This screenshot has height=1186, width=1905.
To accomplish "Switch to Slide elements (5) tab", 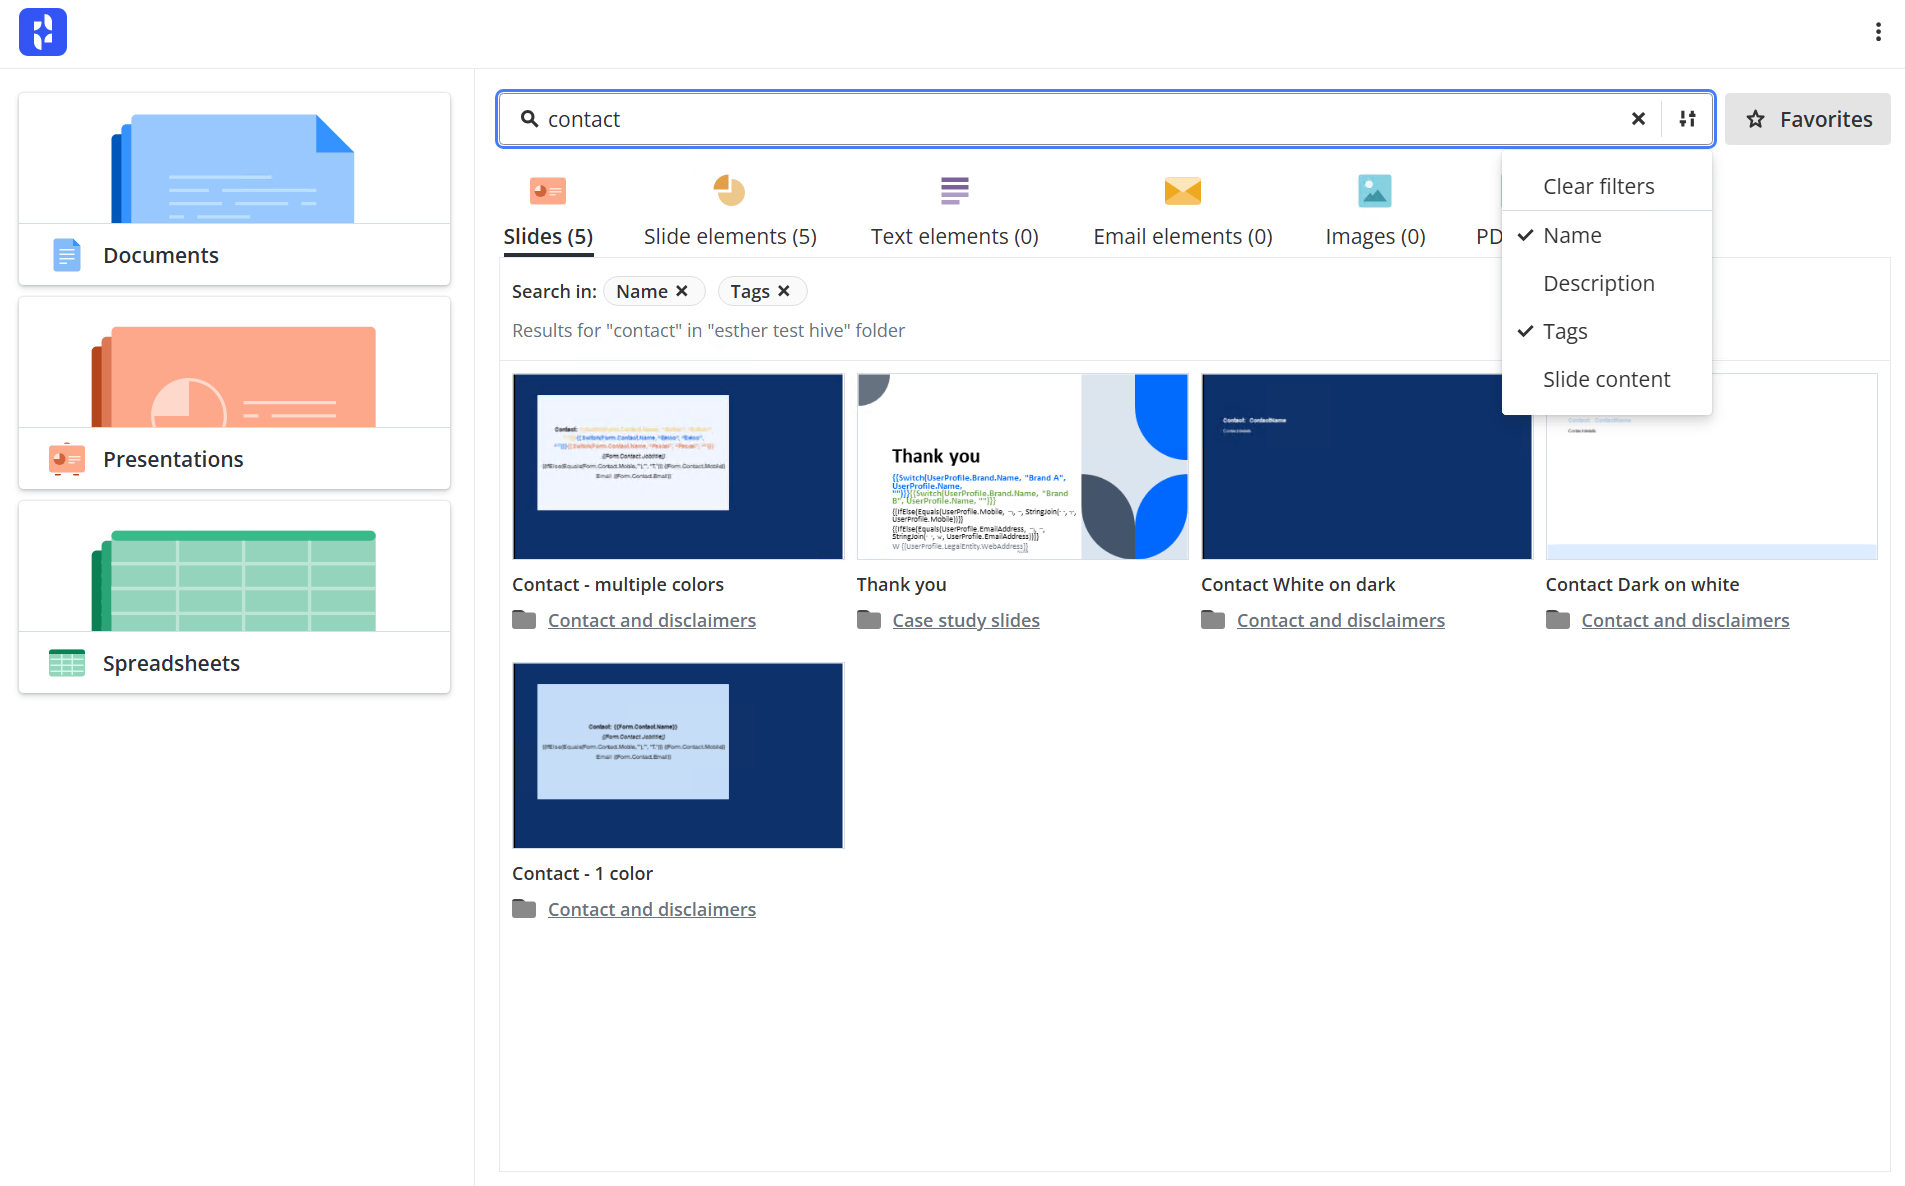I will point(730,236).
